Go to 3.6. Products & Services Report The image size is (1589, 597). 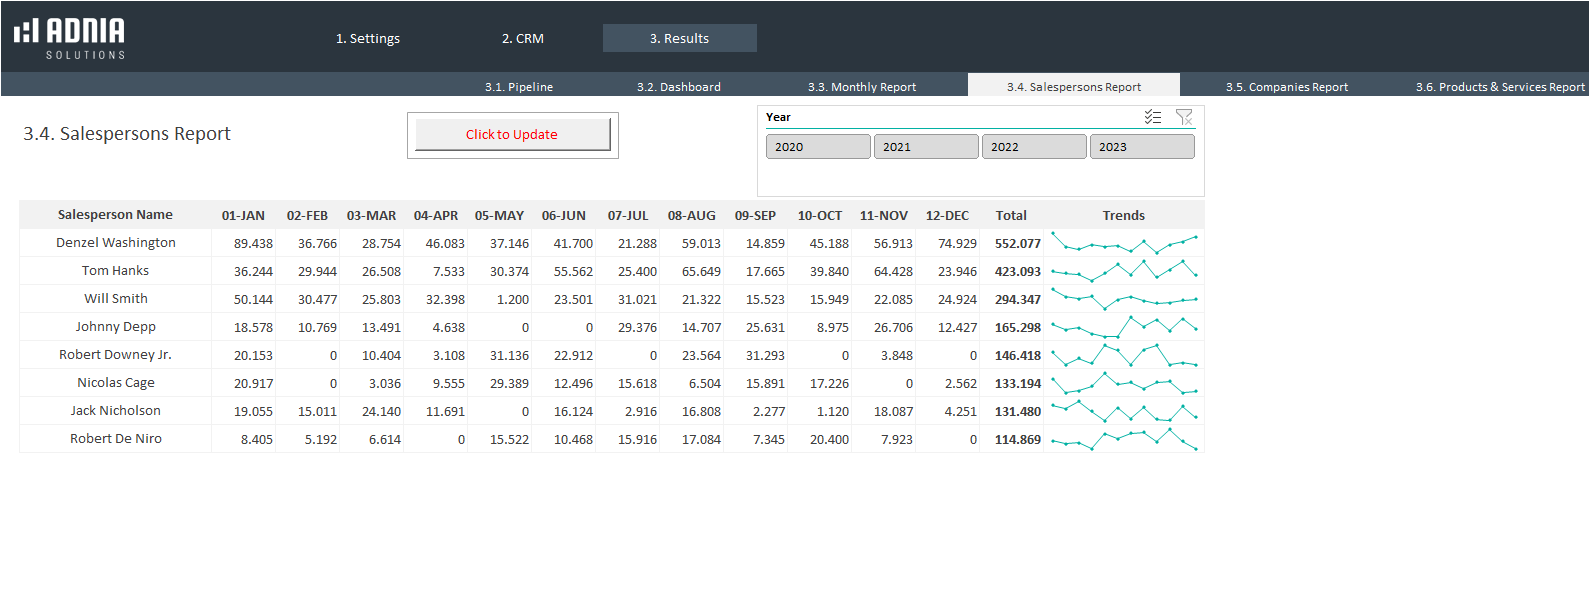click(x=1500, y=87)
